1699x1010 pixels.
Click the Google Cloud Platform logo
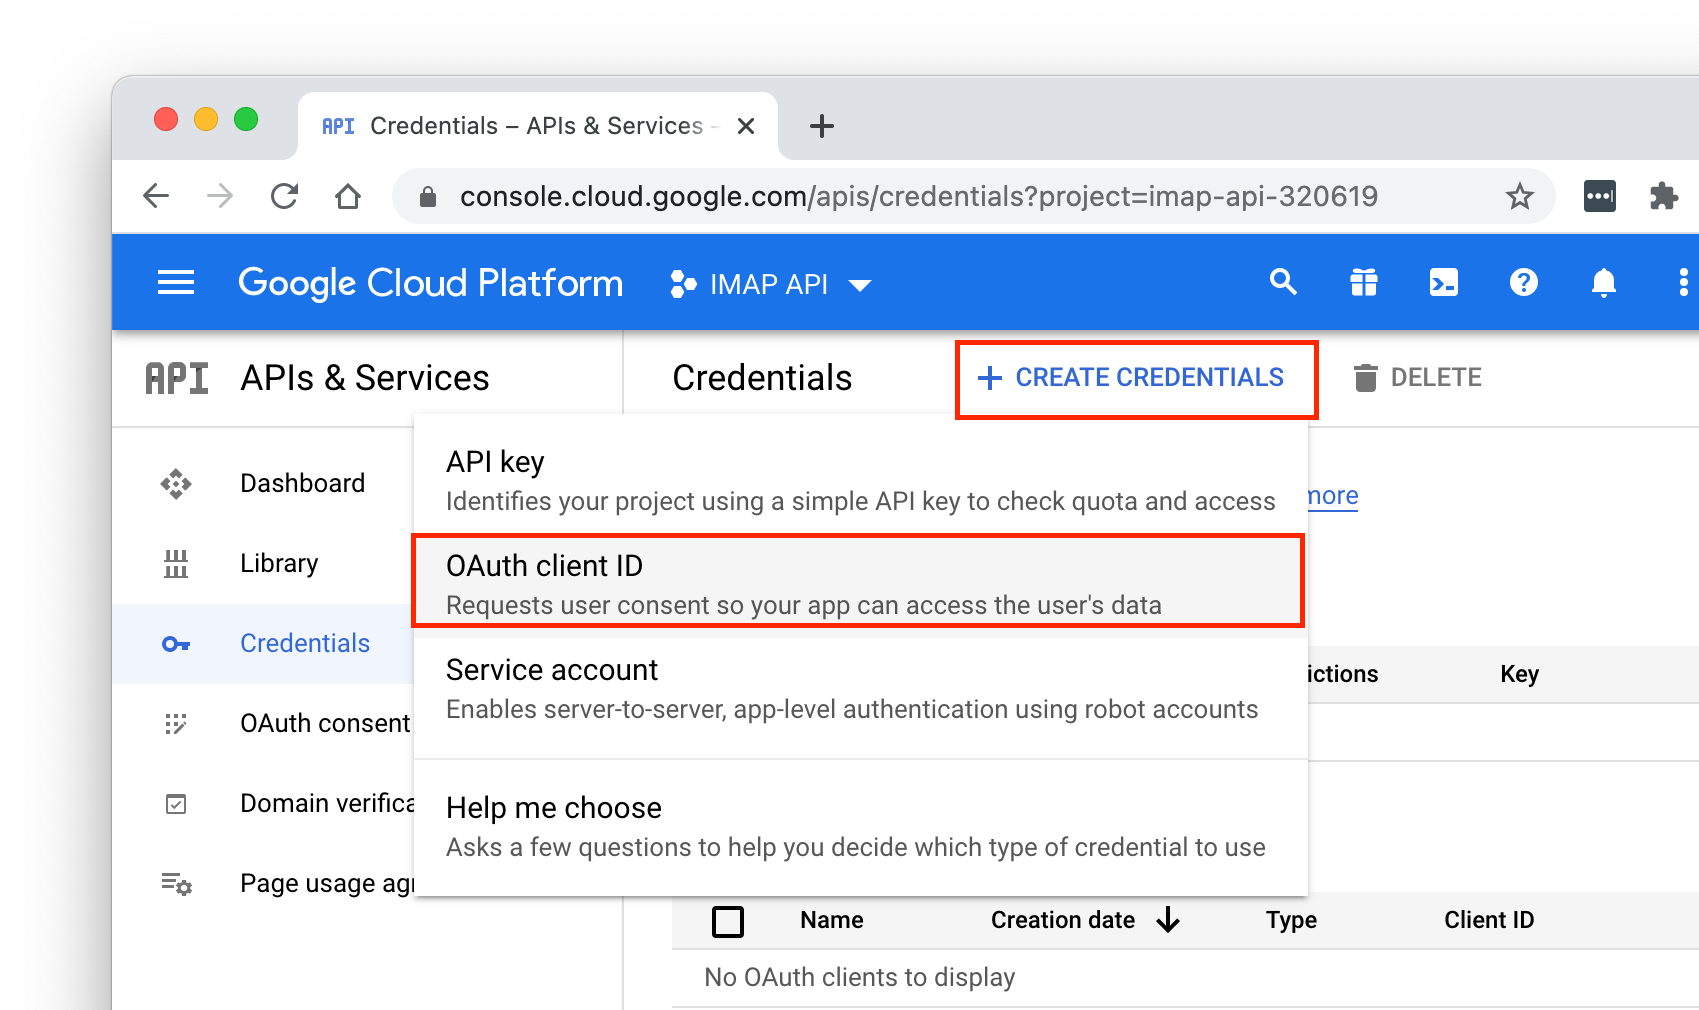tap(430, 283)
